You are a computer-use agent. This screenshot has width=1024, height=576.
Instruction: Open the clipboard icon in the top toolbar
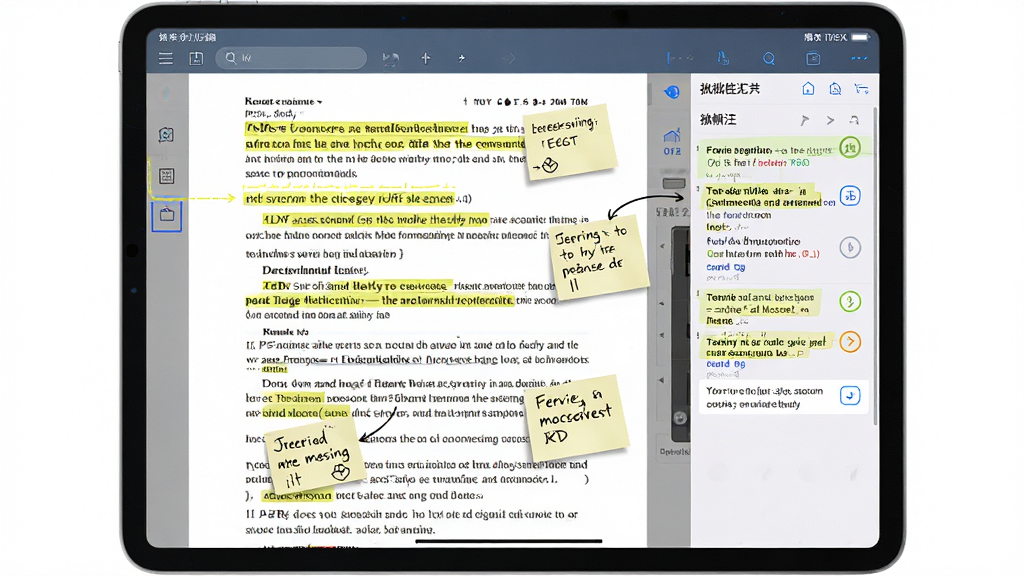[x=813, y=58]
